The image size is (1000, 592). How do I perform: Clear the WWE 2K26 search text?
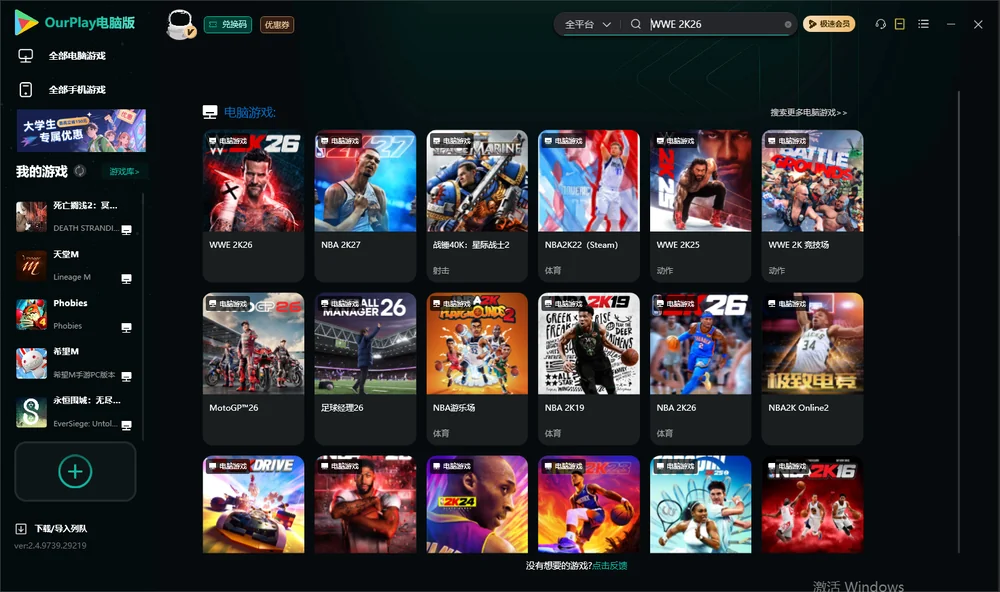pos(788,24)
